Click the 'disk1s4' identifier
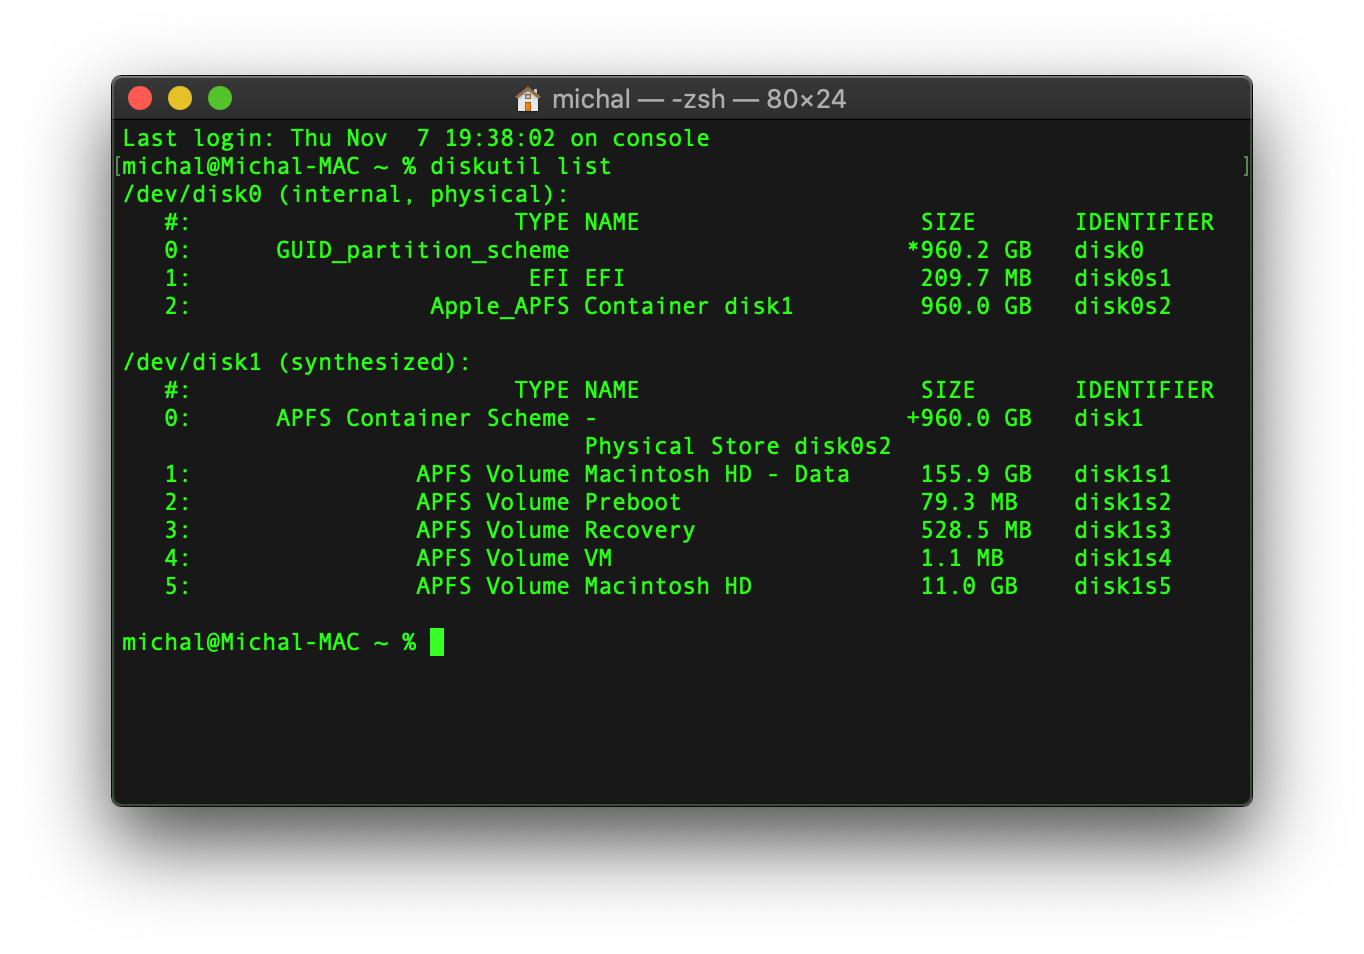Screen dimensions: 1364x954 coord(1123,558)
